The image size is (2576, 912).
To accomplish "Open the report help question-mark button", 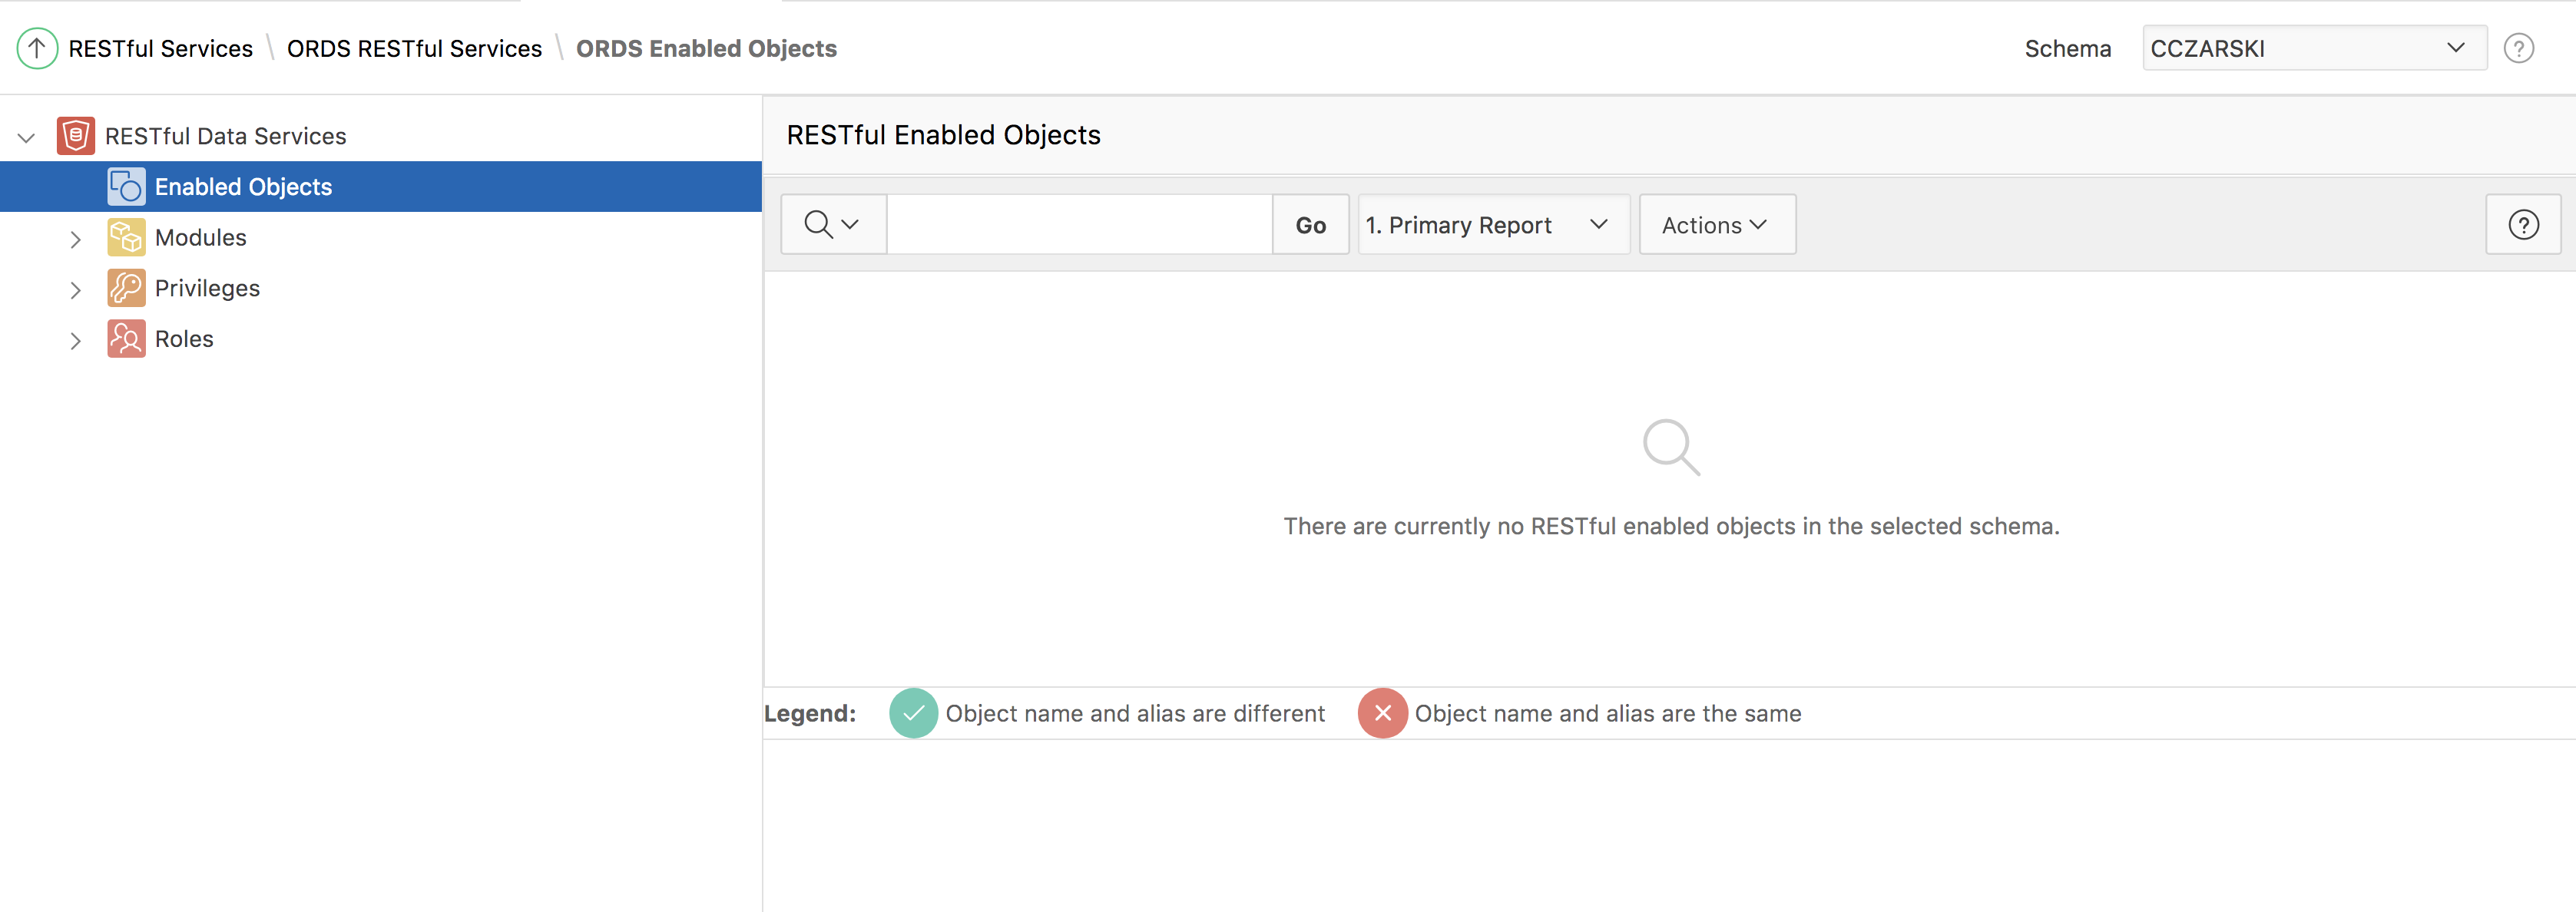I will pos(2523,225).
